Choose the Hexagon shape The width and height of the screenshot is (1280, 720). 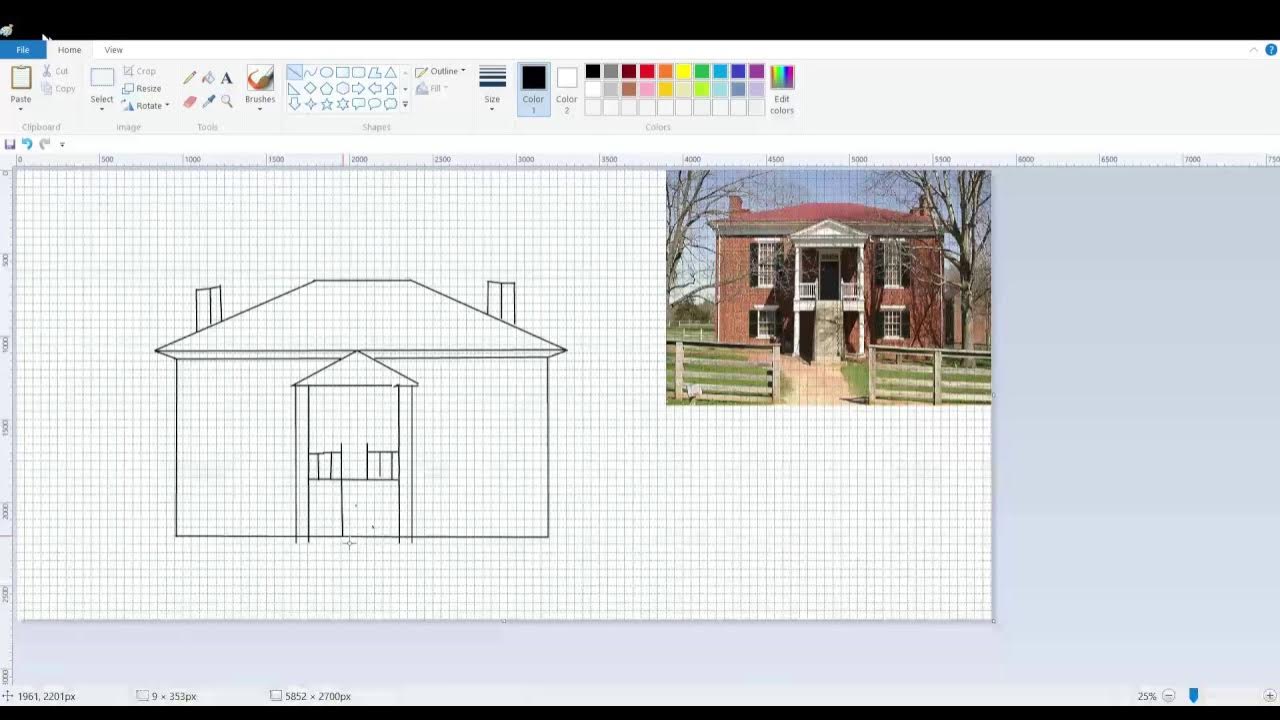click(342, 88)
